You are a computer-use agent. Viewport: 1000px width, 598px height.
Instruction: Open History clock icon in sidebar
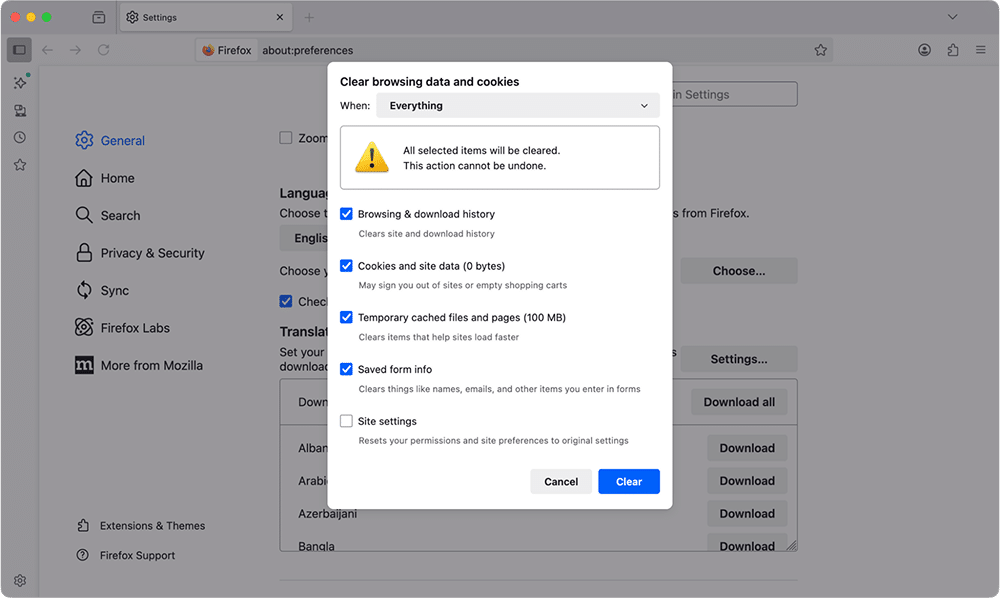19,138
